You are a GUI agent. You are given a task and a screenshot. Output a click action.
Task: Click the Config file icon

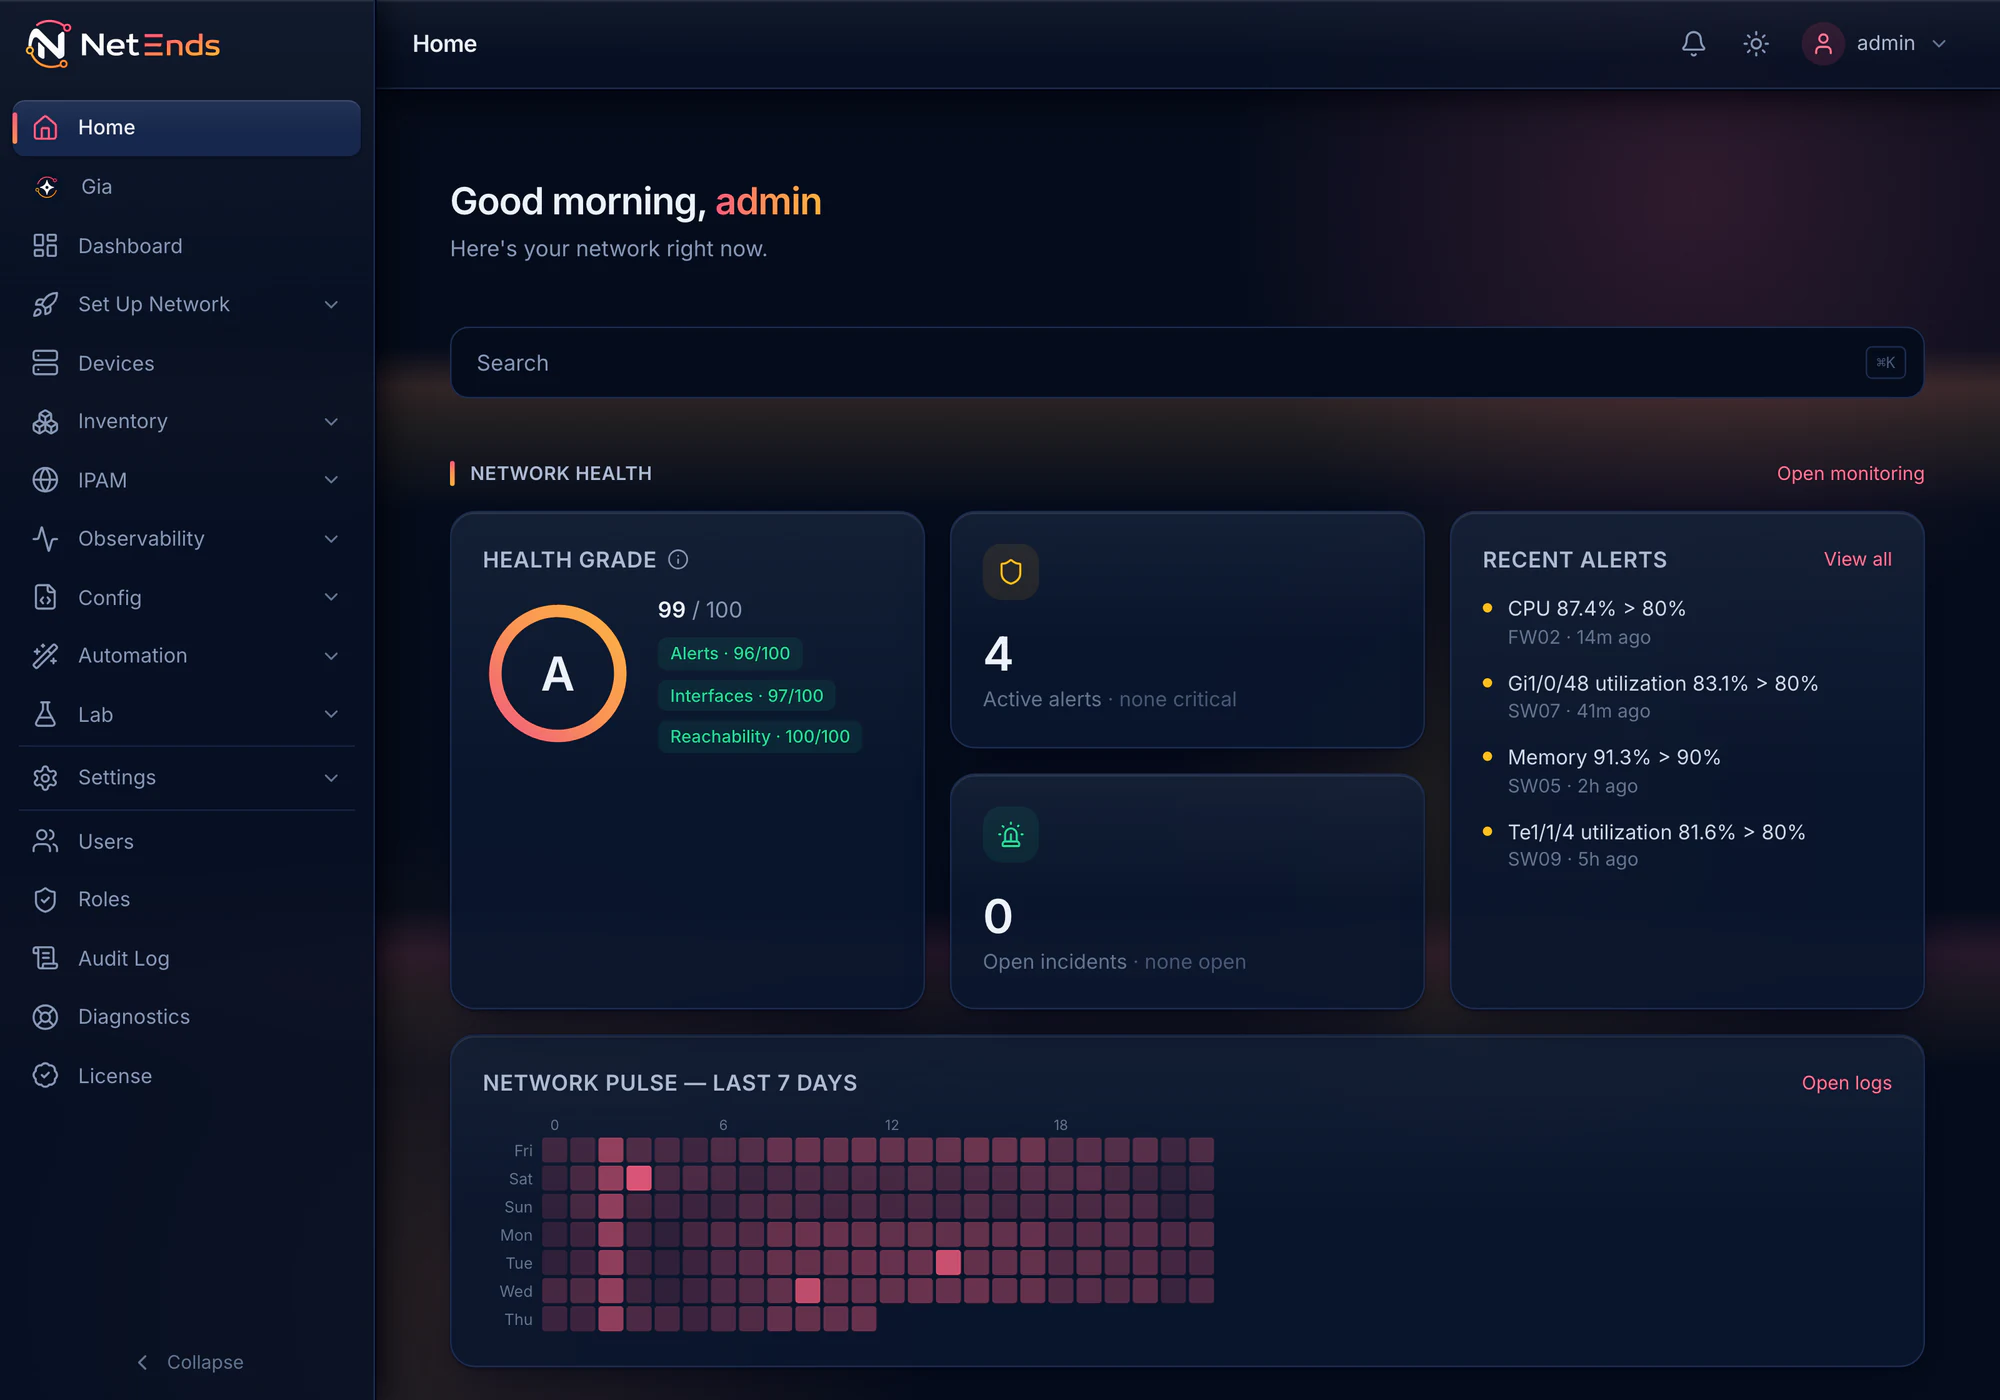[x=45, y=597]
